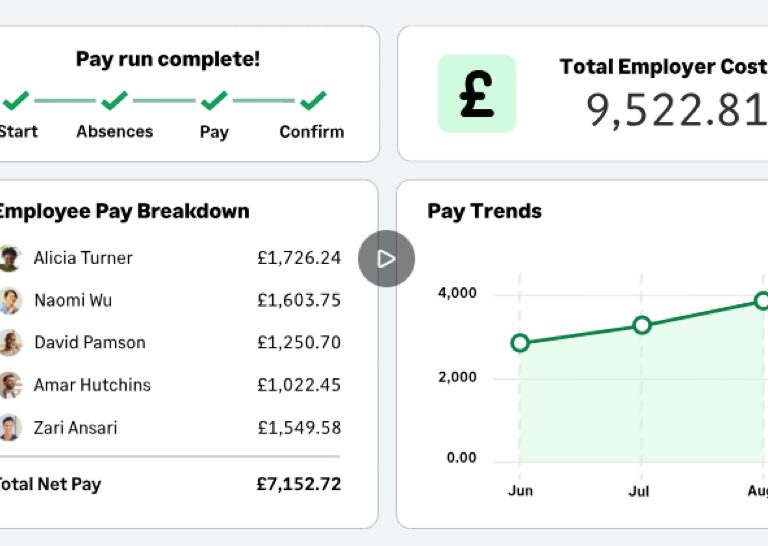Select the Jun data point on chart
The image size is (768, 546).
[520, 343]
